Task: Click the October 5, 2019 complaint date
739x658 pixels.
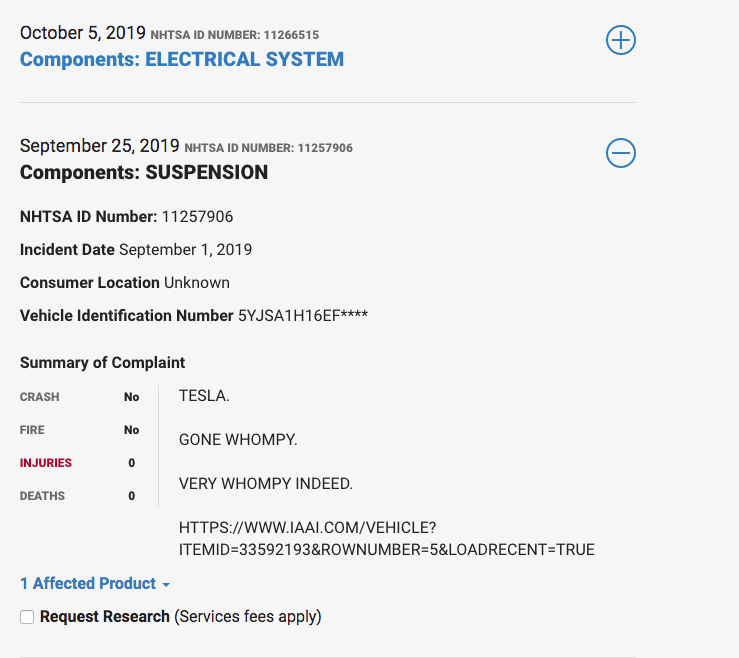Action: click(82, 33)
